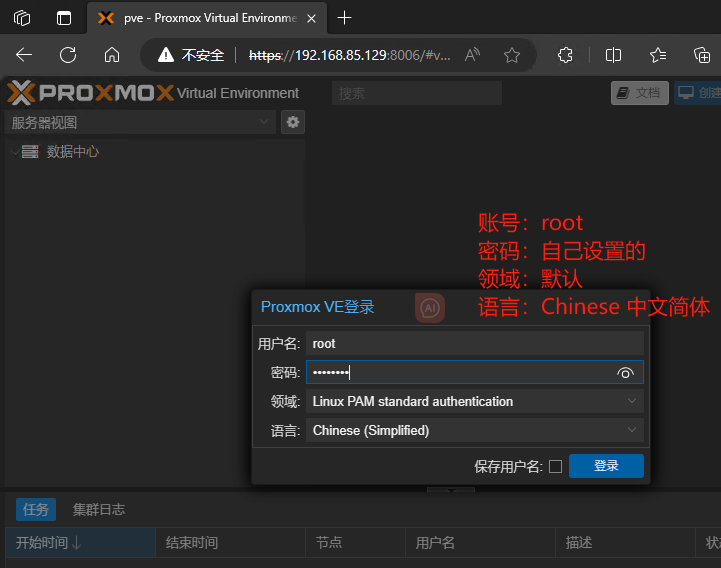
Task: Click the browser back arrow
Action: 23,55
